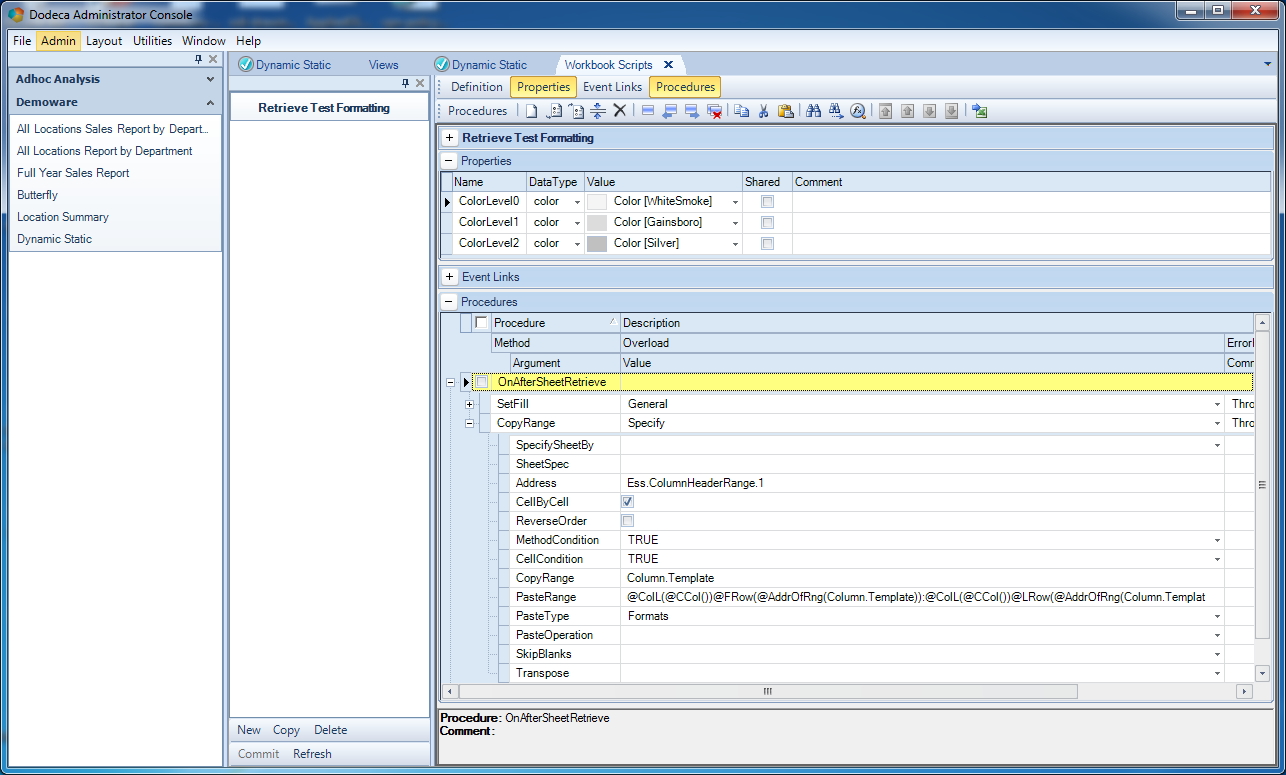Click the Refresh button
The height and width of the screenshot is (775, 1286).
[312, 754]
